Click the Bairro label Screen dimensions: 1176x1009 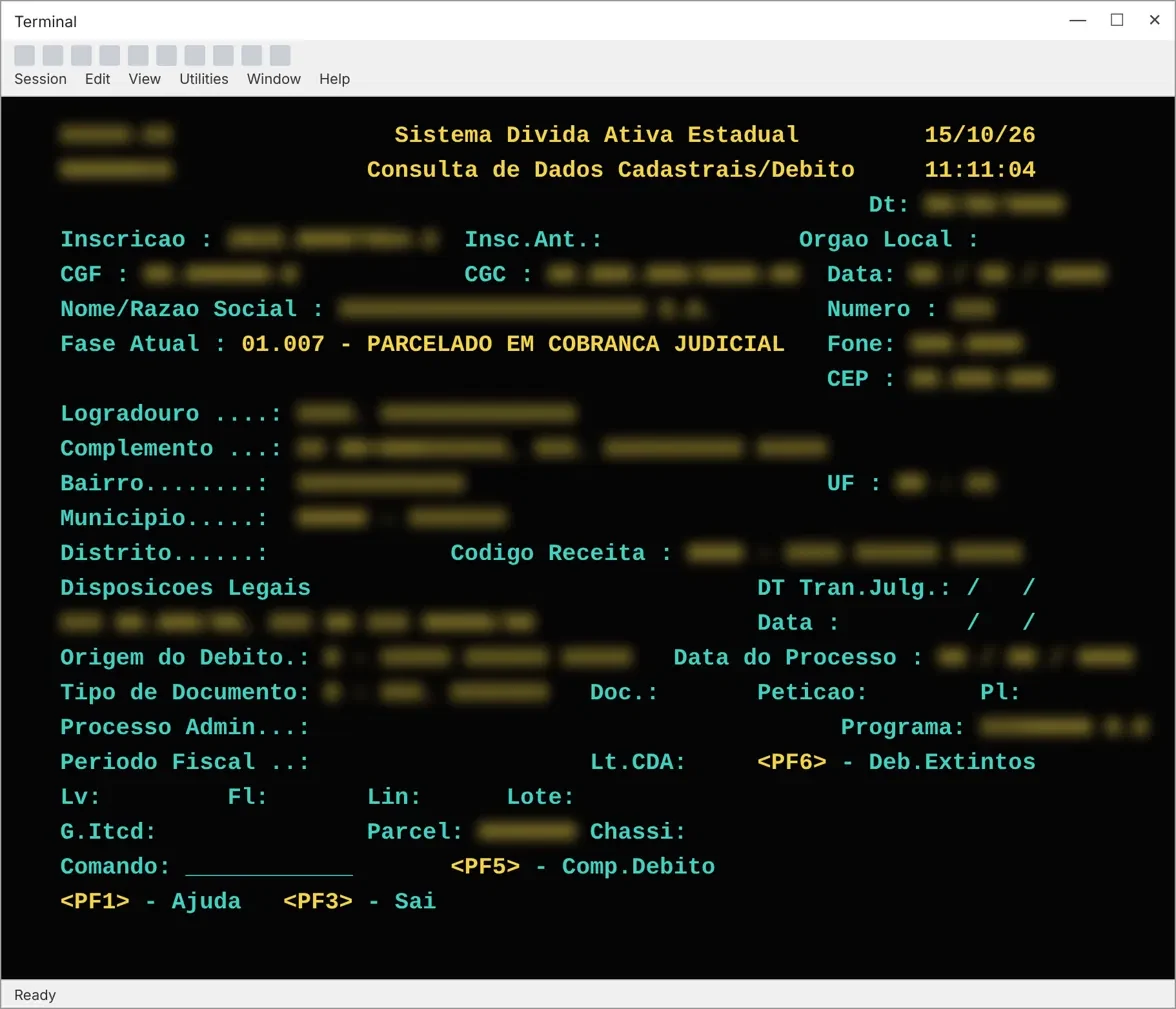(164, 483)
